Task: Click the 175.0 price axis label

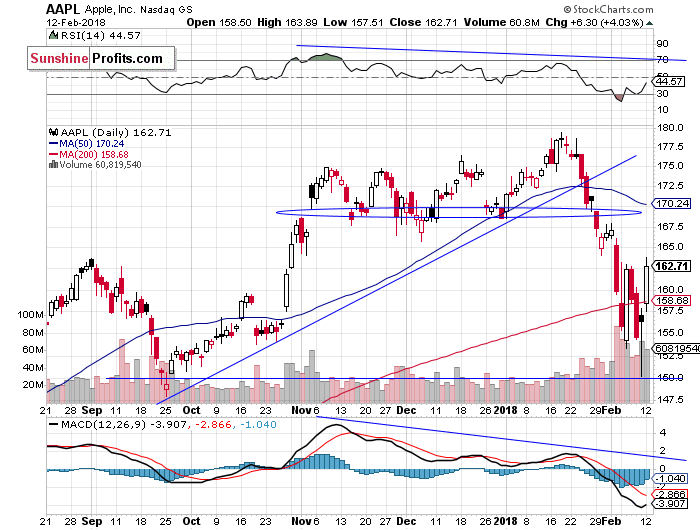Action: (x=671, y=166)
